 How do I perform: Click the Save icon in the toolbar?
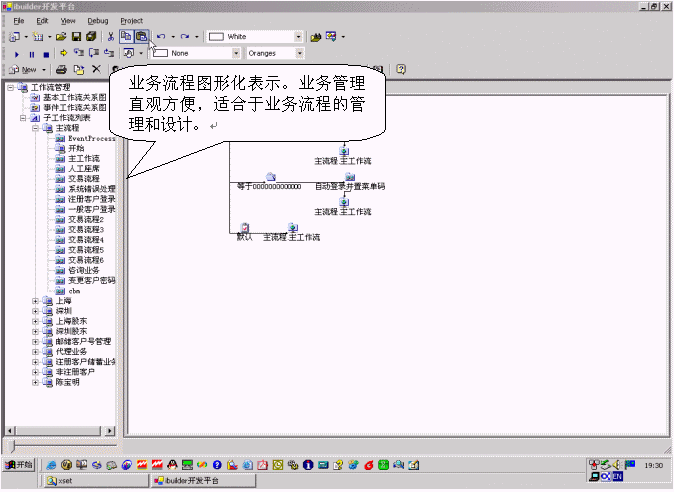[x=77, y=37]
